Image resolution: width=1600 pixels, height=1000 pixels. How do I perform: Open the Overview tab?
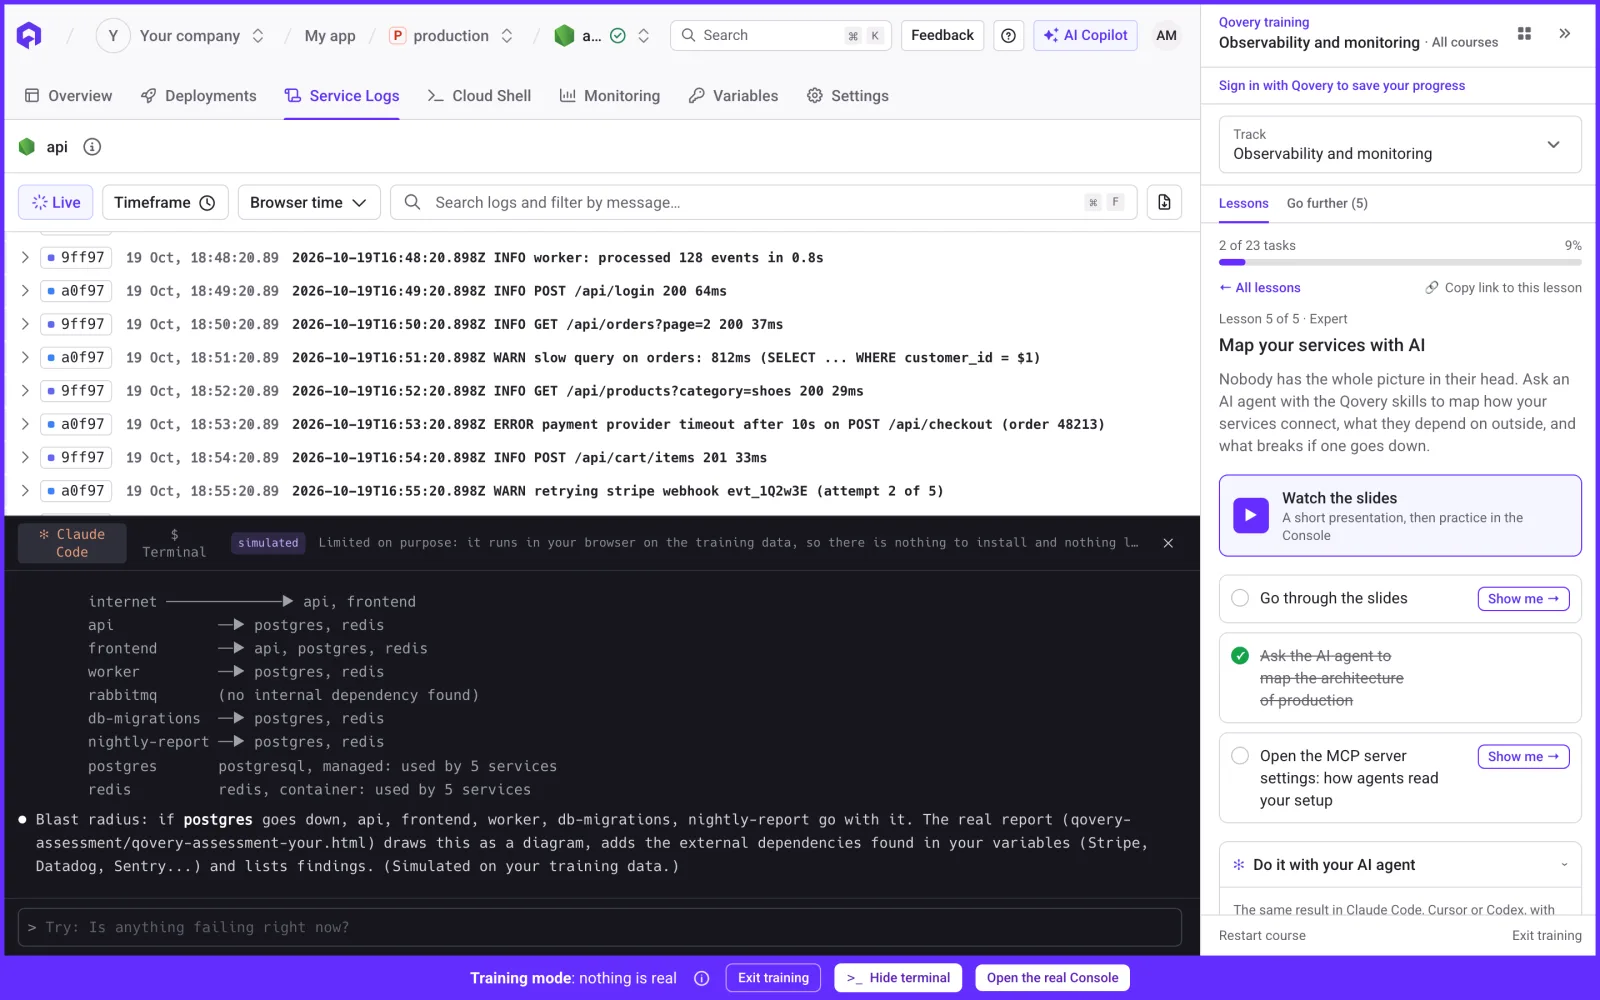tap(68, 96)
